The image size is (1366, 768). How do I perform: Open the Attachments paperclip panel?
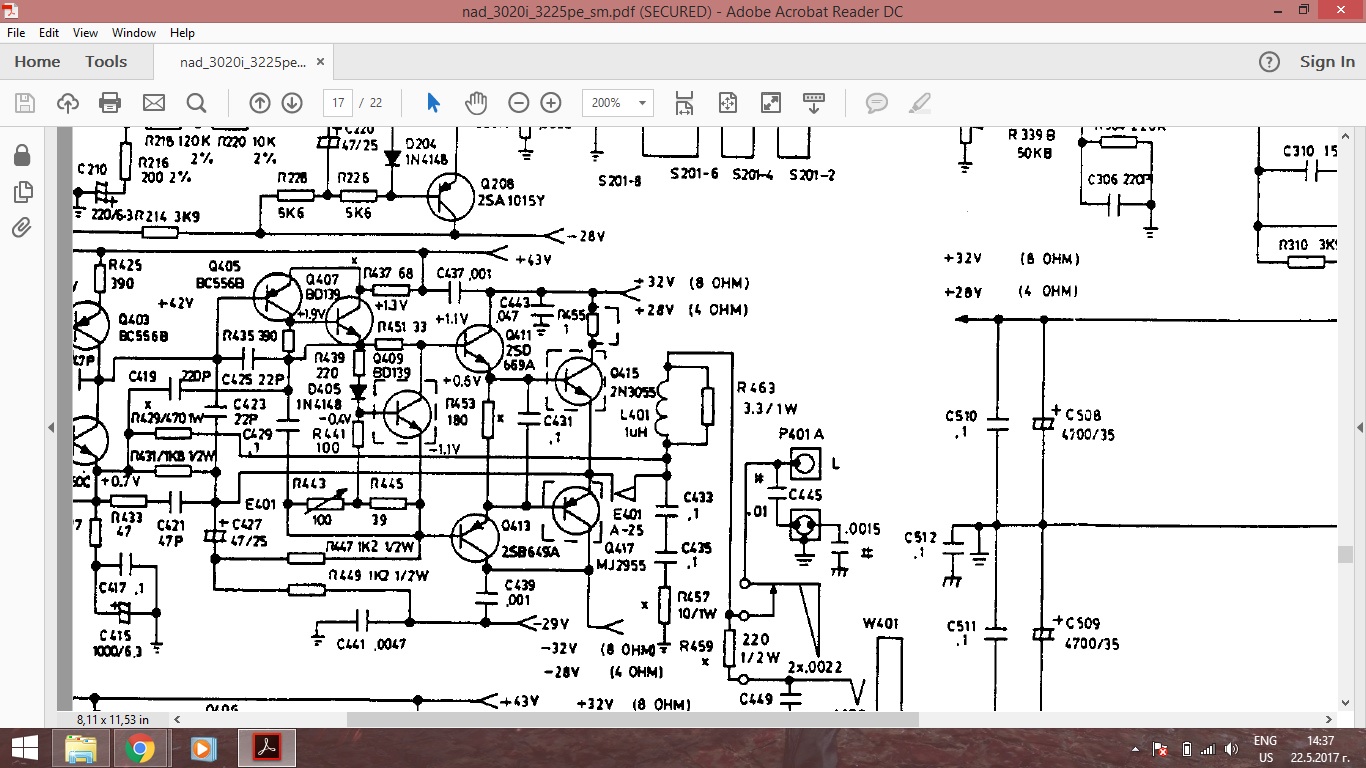pyautogui.click(x=21, y=228)
